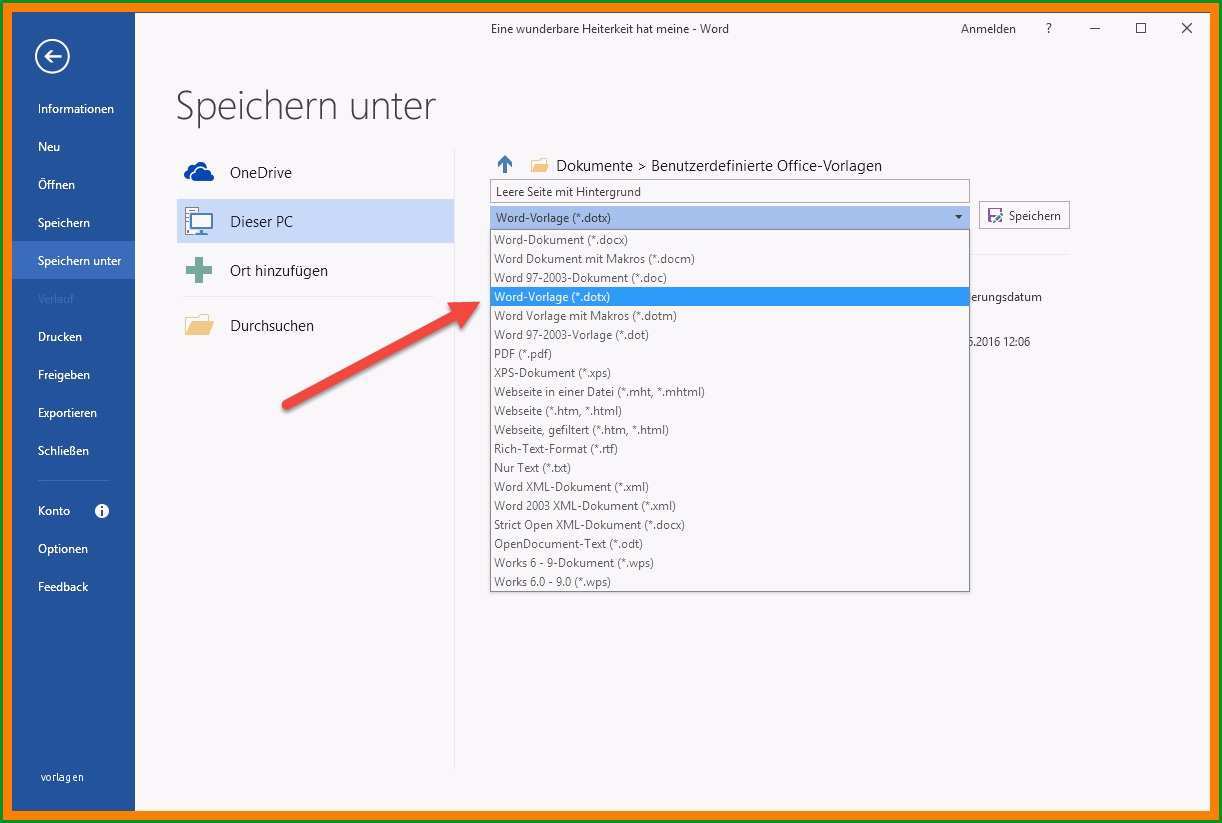Select Nur Text (*.txt) format
Viewport: 1222px width, 823px height.
pos(730,468)
